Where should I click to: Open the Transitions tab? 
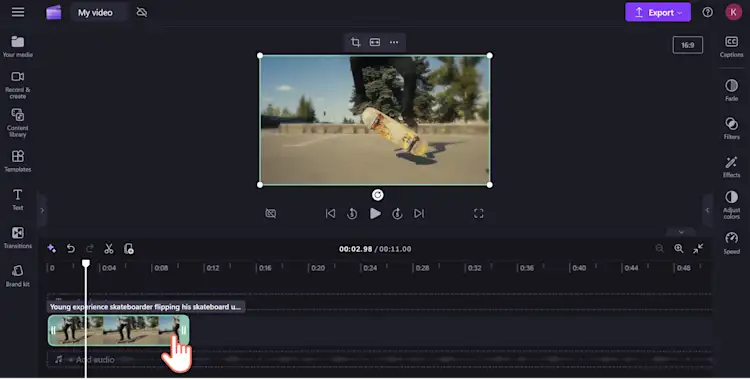(x=18, y=237)
